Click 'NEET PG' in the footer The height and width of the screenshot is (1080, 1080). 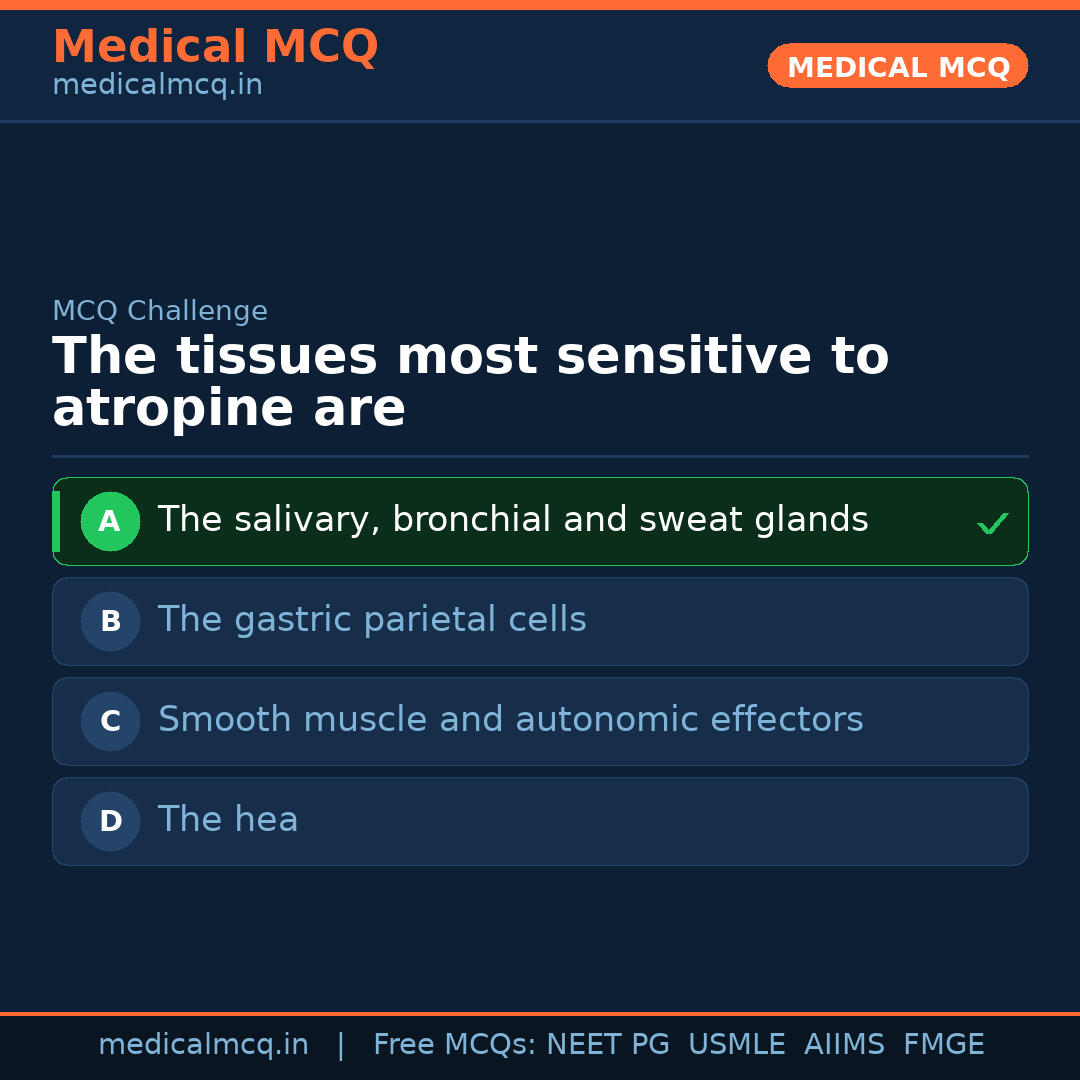[608, 1045]
